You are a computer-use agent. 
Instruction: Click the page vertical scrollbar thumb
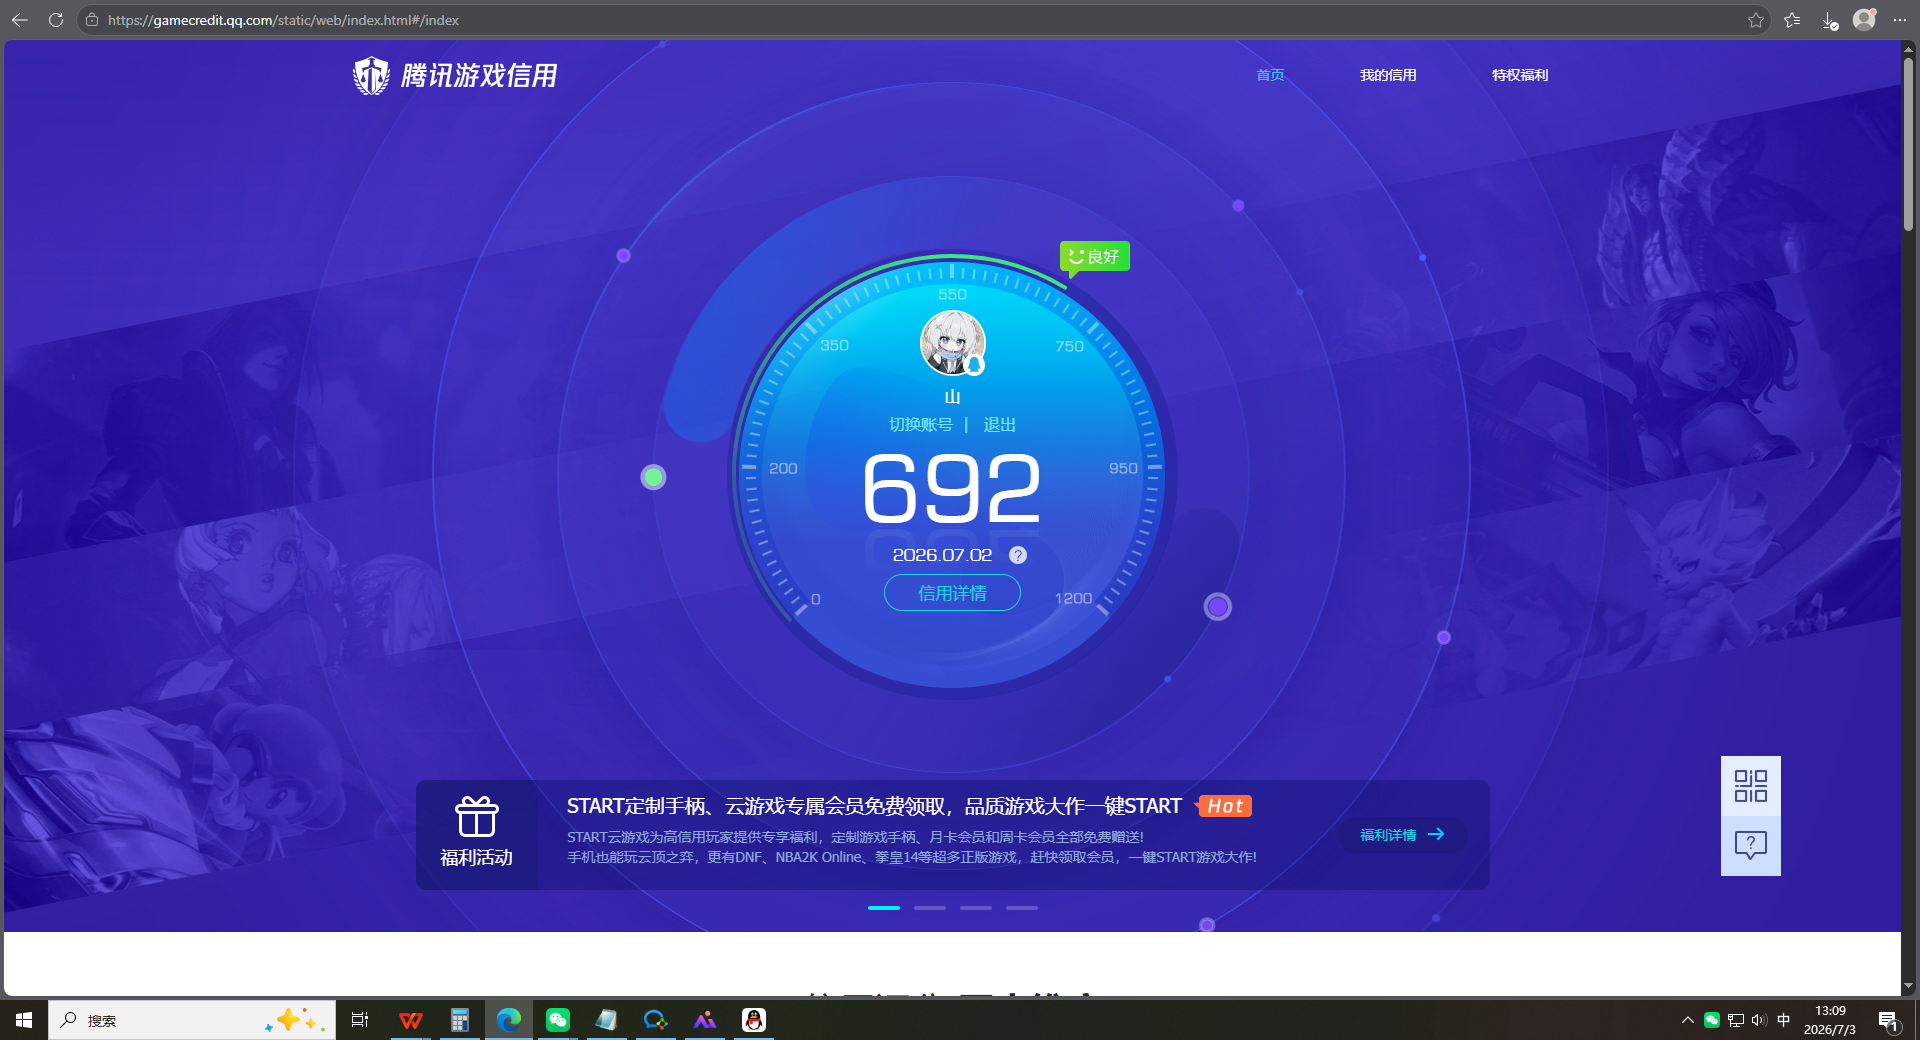(x=1908, y=145)
